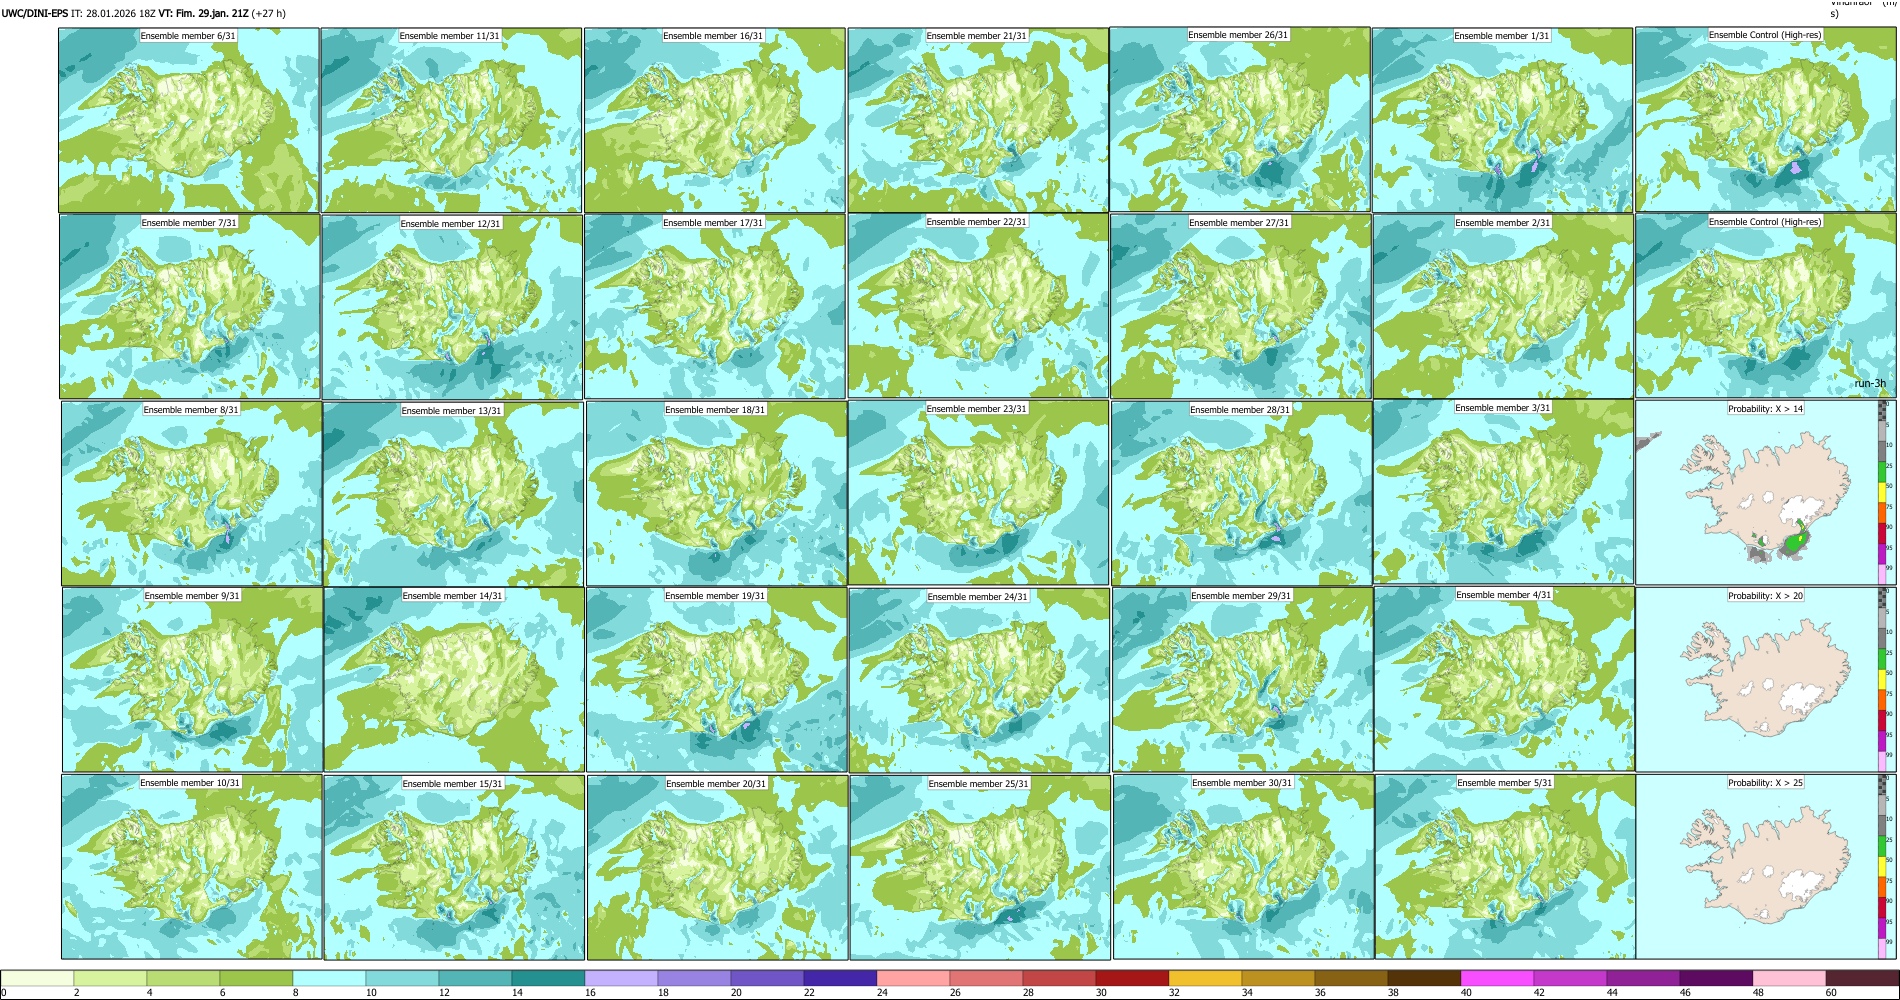Open the Ensemble member 20/31 map

pyautogui.click(x=717, y=868)
